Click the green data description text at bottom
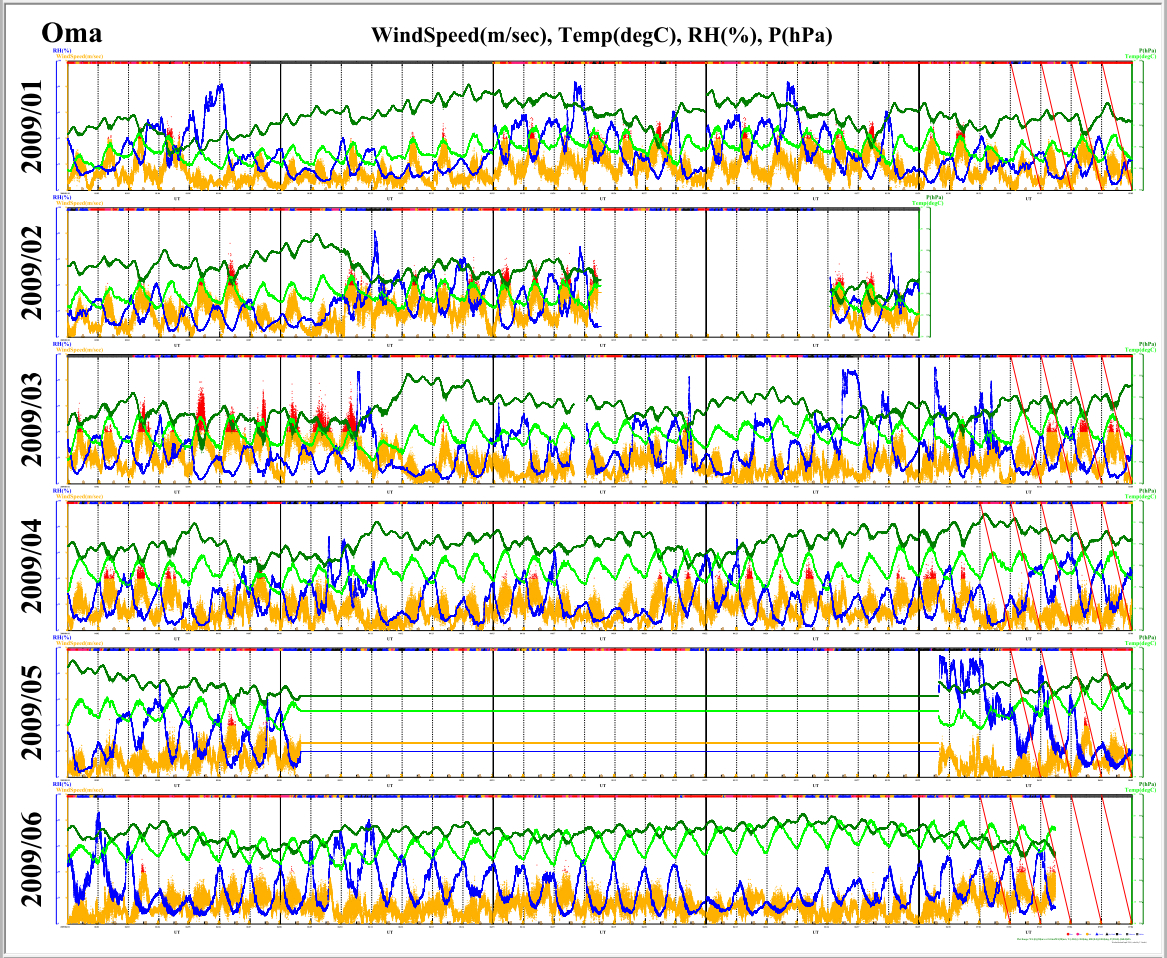The width and height of the screenshot is (1167, 958). click(x=1075, y=939)
